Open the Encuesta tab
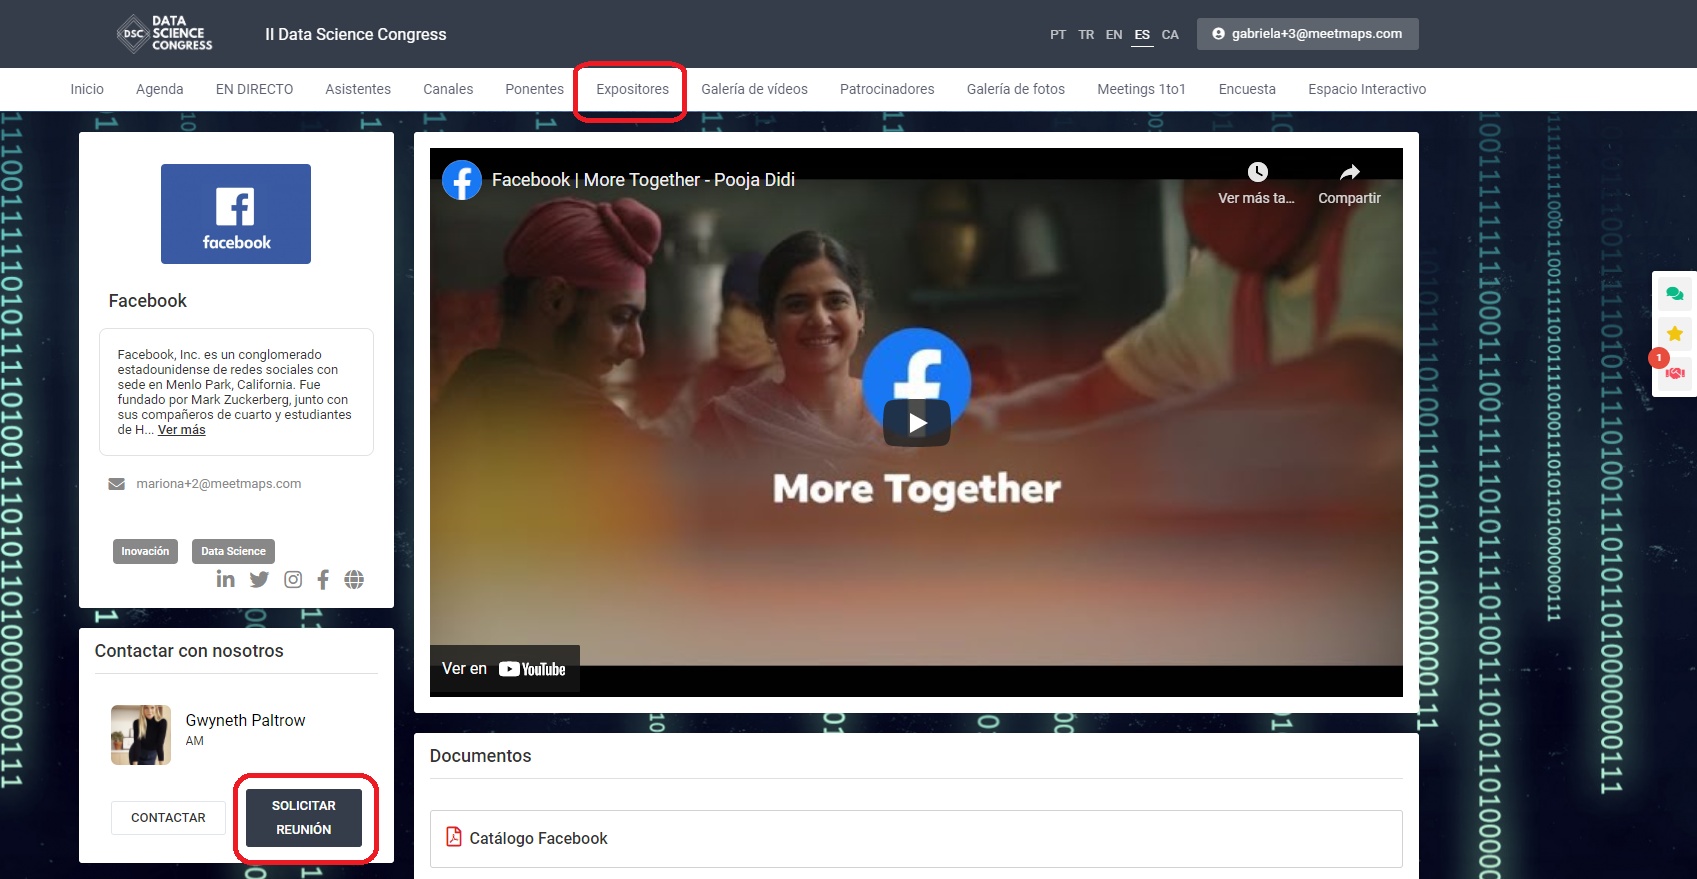1697x879 pixels. click(x=1247, y=89)
